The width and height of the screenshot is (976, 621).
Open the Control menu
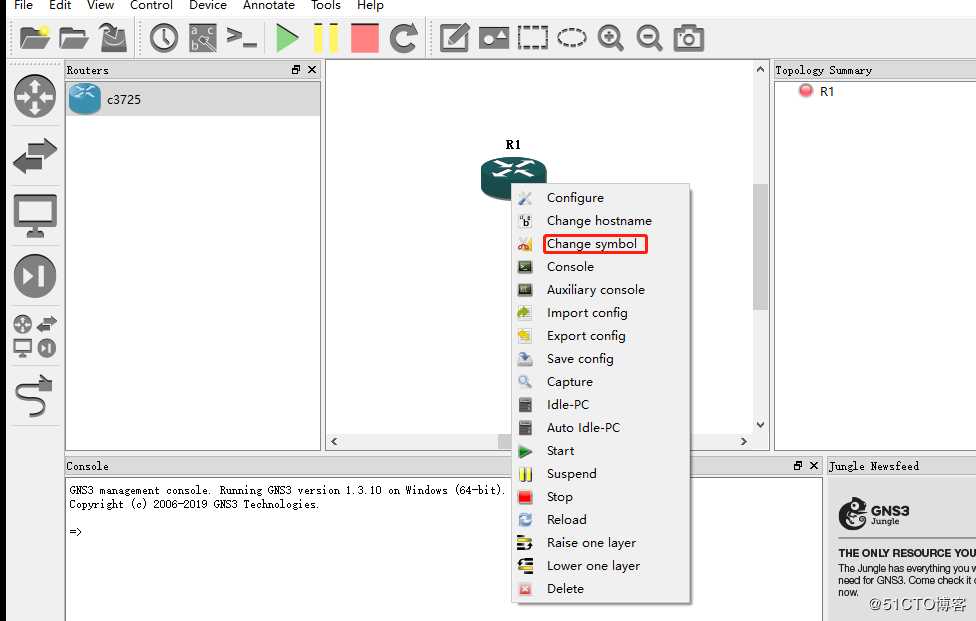pyautogui.click(x=151, y=6)
